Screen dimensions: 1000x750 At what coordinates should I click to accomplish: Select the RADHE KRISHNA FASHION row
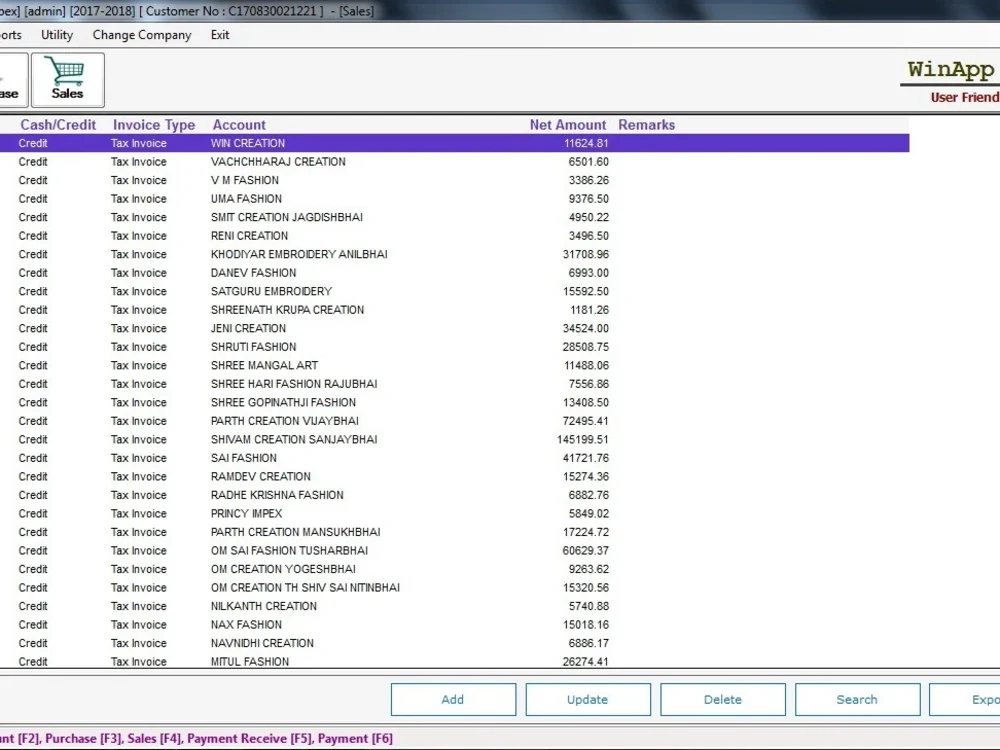pos(454,495)
